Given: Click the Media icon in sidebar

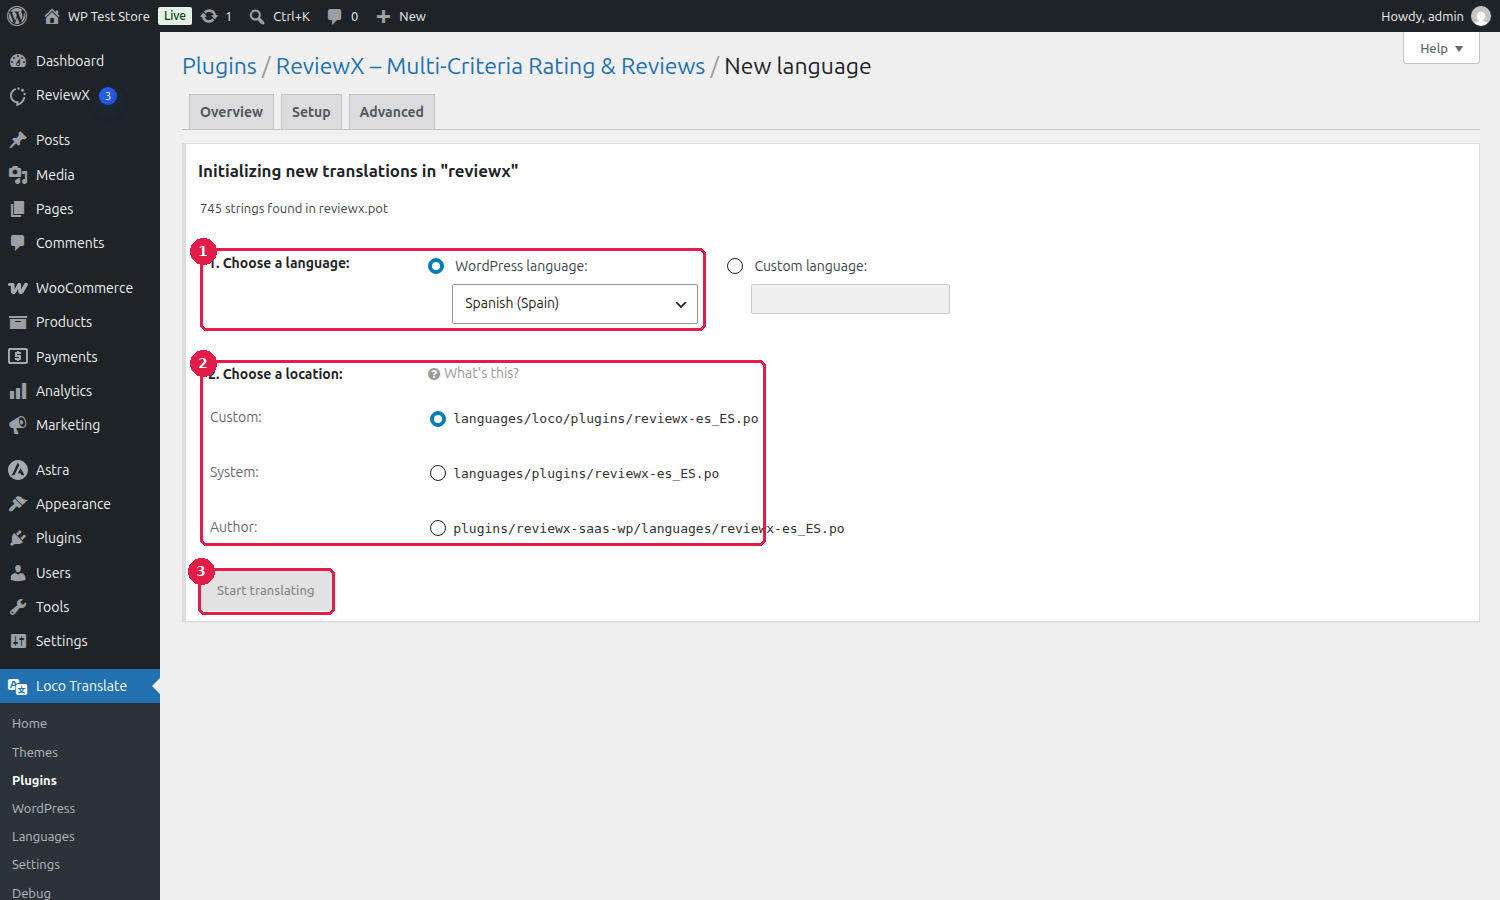Looking at the screenshot, I should 18,175.
